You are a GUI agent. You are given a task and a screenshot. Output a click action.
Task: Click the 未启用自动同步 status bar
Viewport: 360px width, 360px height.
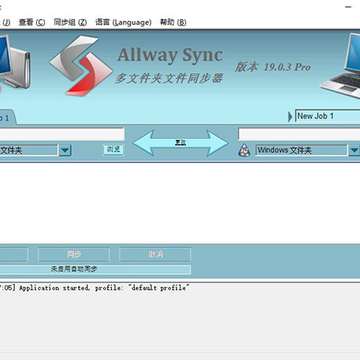pos(95,269)
